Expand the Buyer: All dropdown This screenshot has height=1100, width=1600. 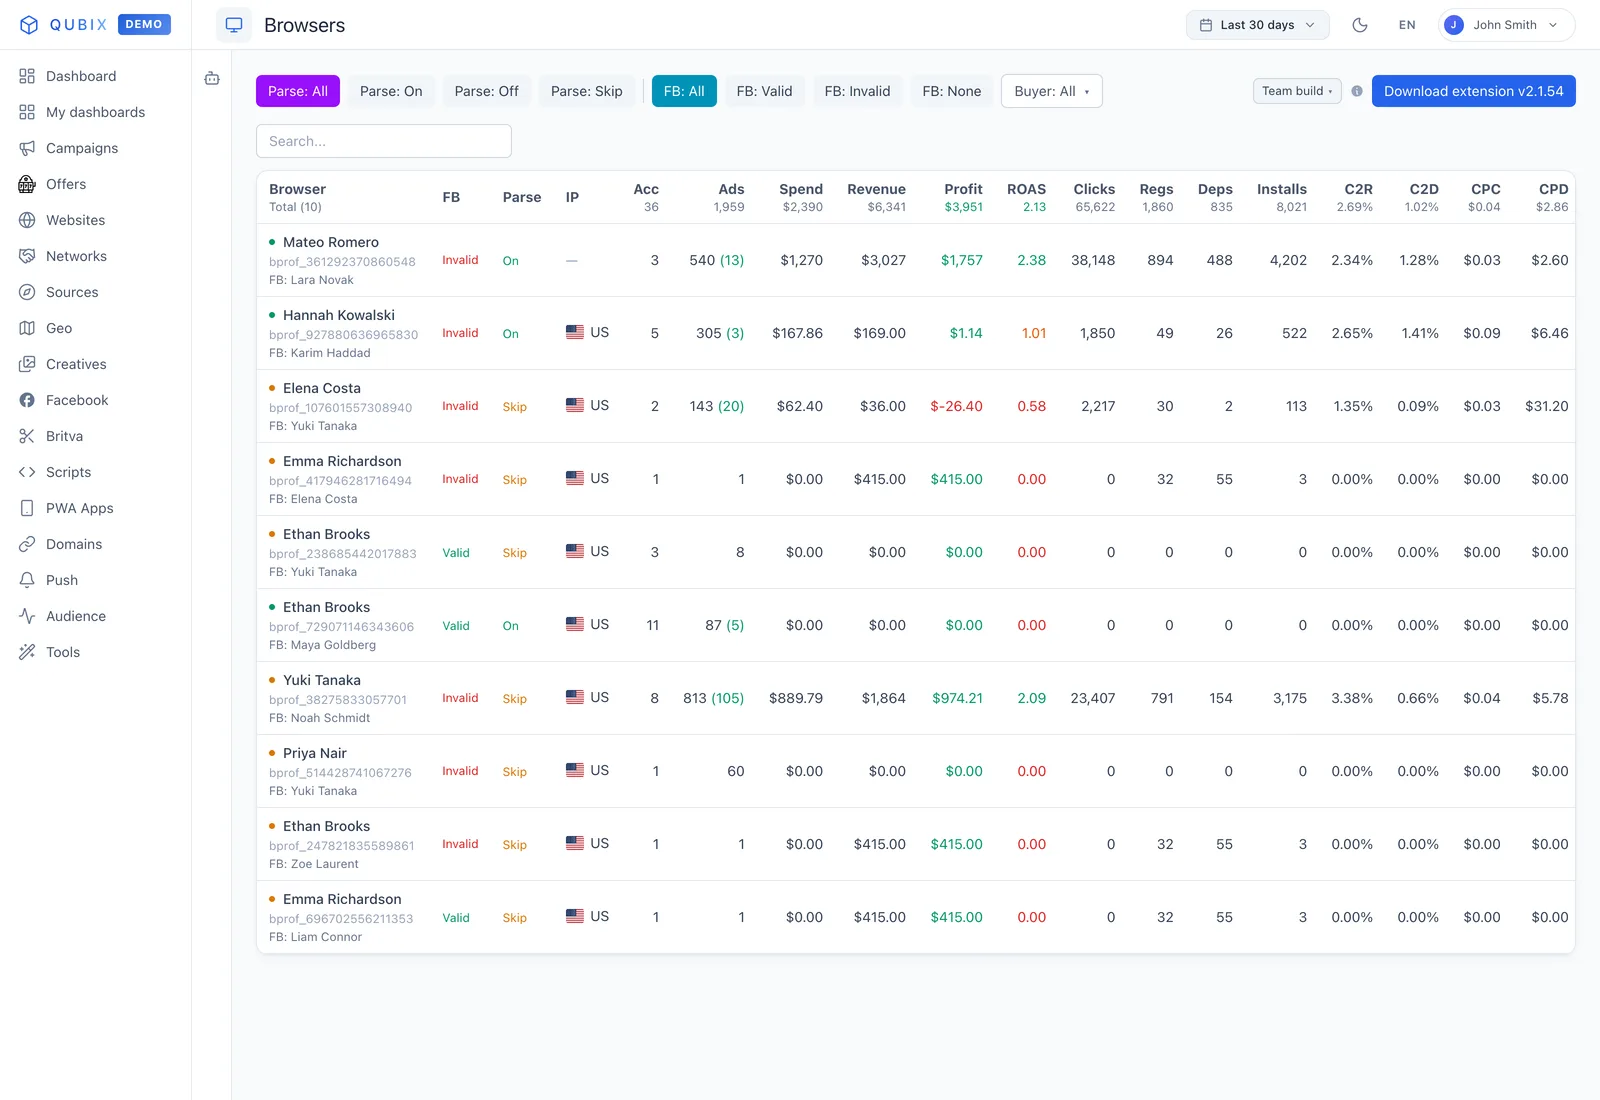[1052, 91]
